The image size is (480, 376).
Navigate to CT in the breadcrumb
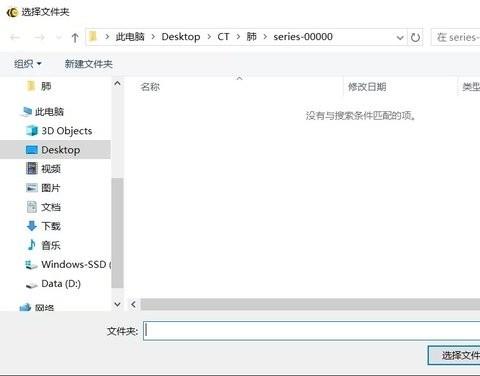click(223, 36)
